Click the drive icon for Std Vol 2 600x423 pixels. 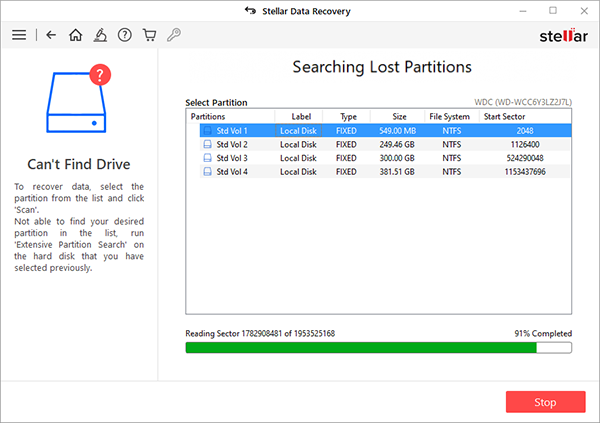[207, 144]
